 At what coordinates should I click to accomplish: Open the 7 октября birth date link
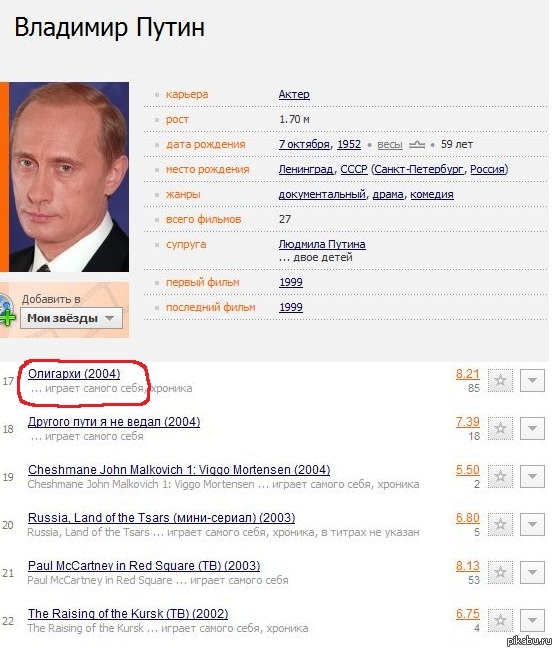coord(304,144)
